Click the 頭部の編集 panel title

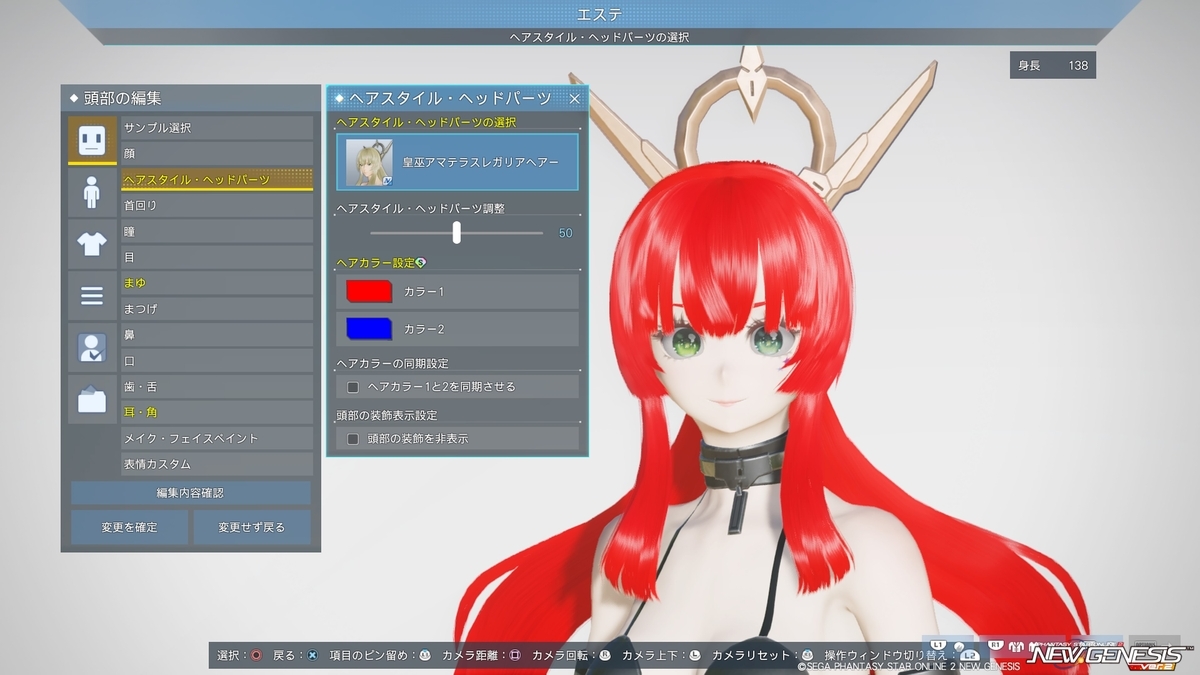click(x=124, y=98)
